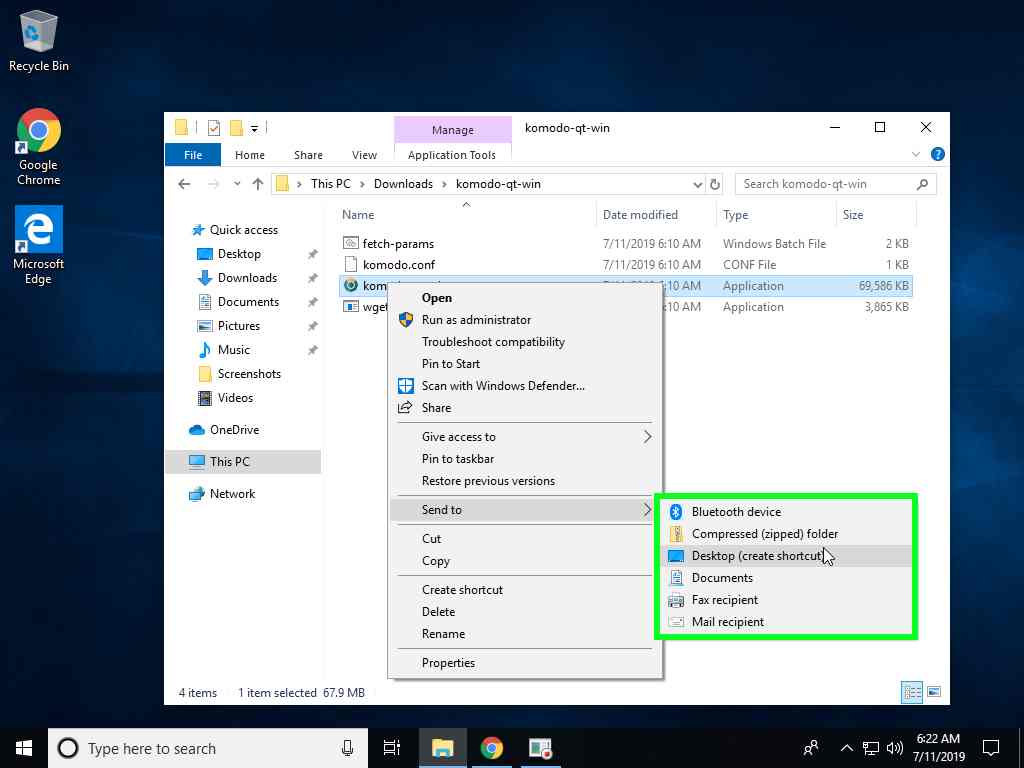The width and height of the screenshot is (1024, 768).
Task: Send file to Documents
Action: [x=788, y=578]
